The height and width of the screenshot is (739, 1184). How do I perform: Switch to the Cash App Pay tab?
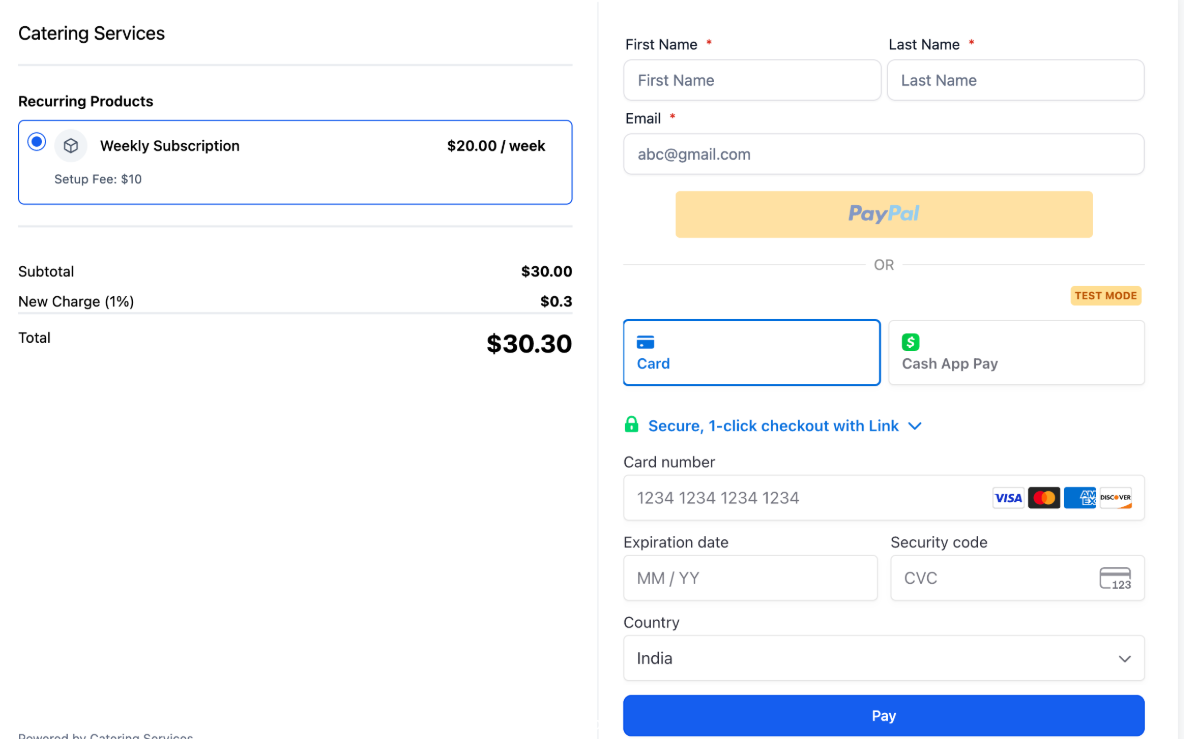coord(1016,352)
